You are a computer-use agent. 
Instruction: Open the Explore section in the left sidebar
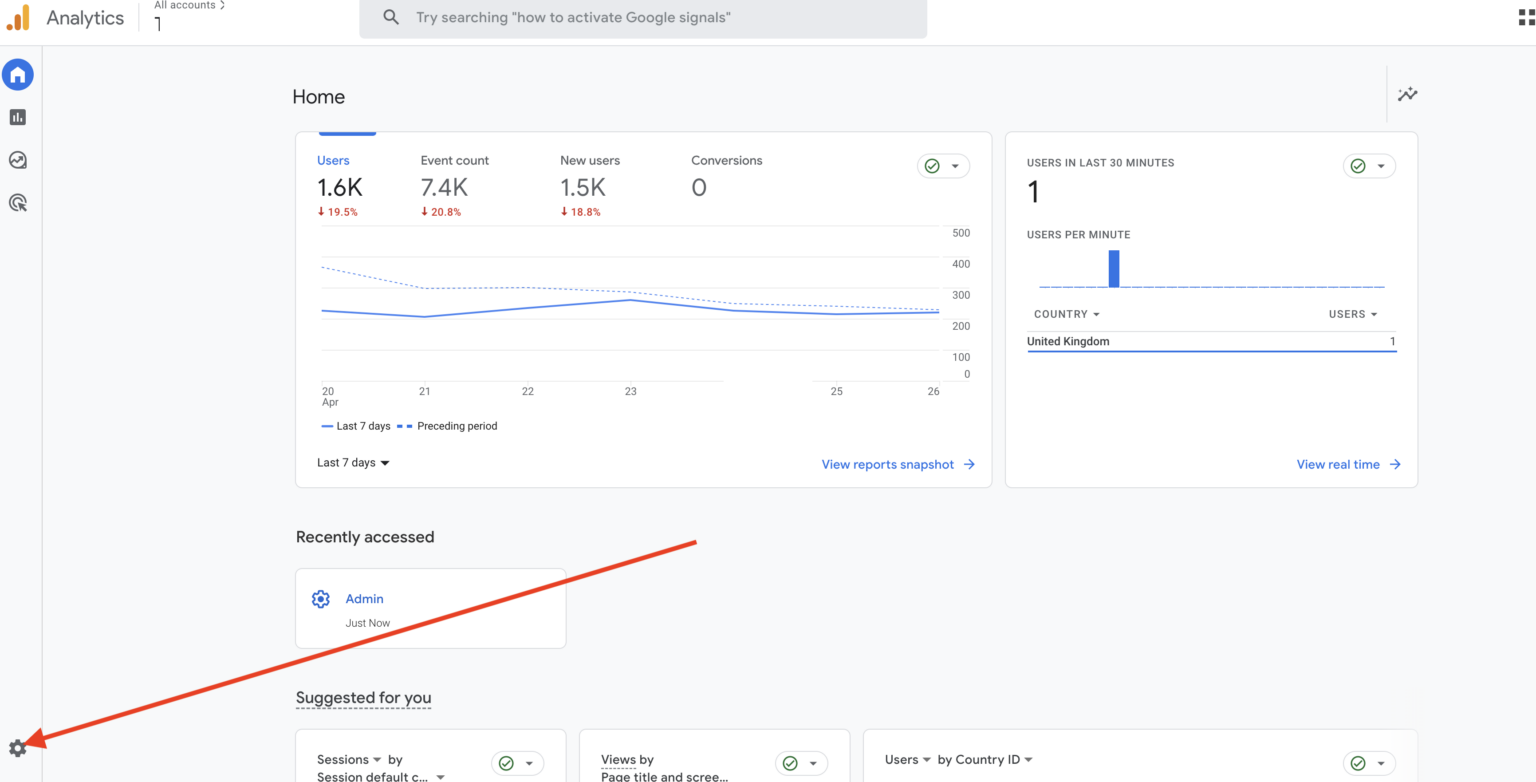coord(18,160)
